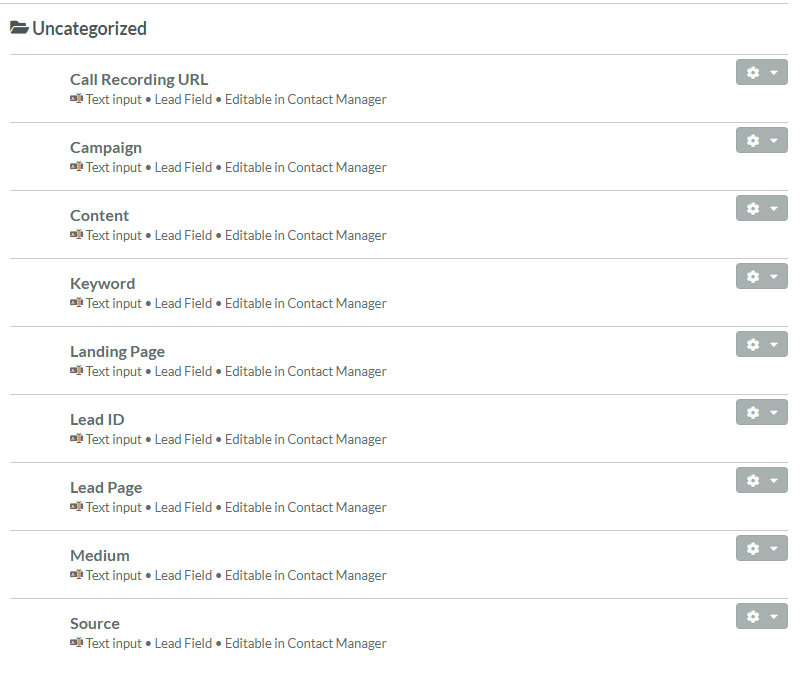This screenshot has width=808, height=683.
Task: Open the Lead ID field title
Action: 97,420
